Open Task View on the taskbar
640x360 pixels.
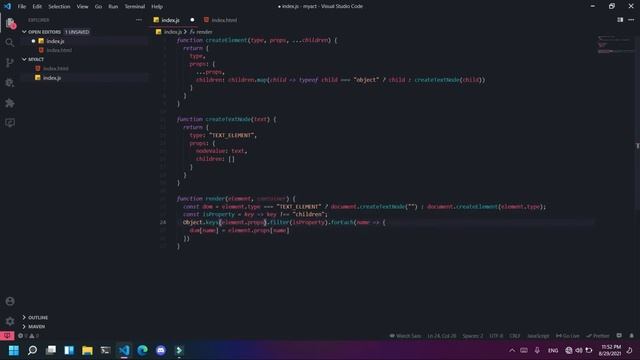tap(51, 350)
